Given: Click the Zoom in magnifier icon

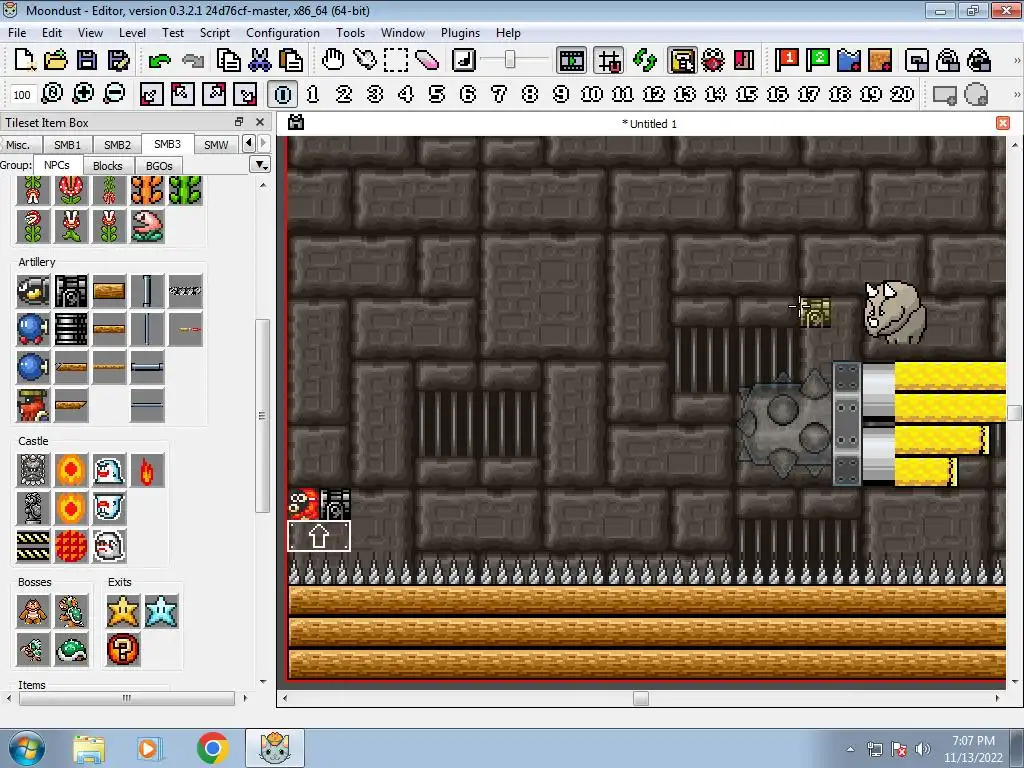Looking at the screenshot, I should (83, 94).
